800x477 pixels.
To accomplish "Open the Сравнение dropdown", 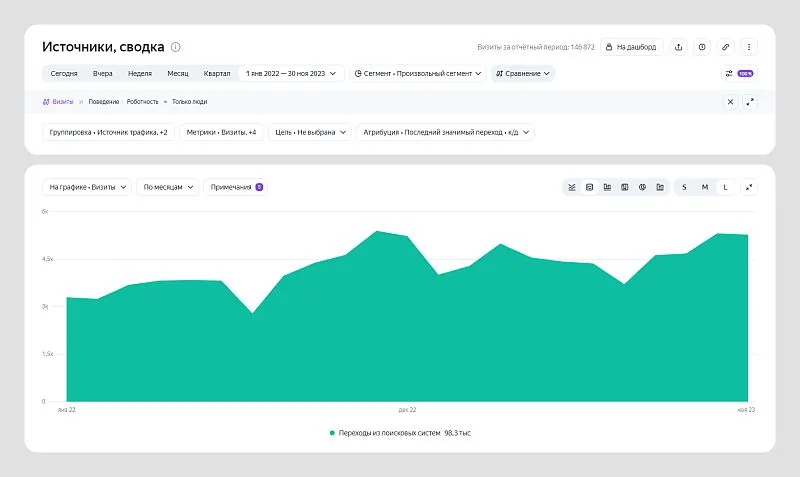I will 523,73.
